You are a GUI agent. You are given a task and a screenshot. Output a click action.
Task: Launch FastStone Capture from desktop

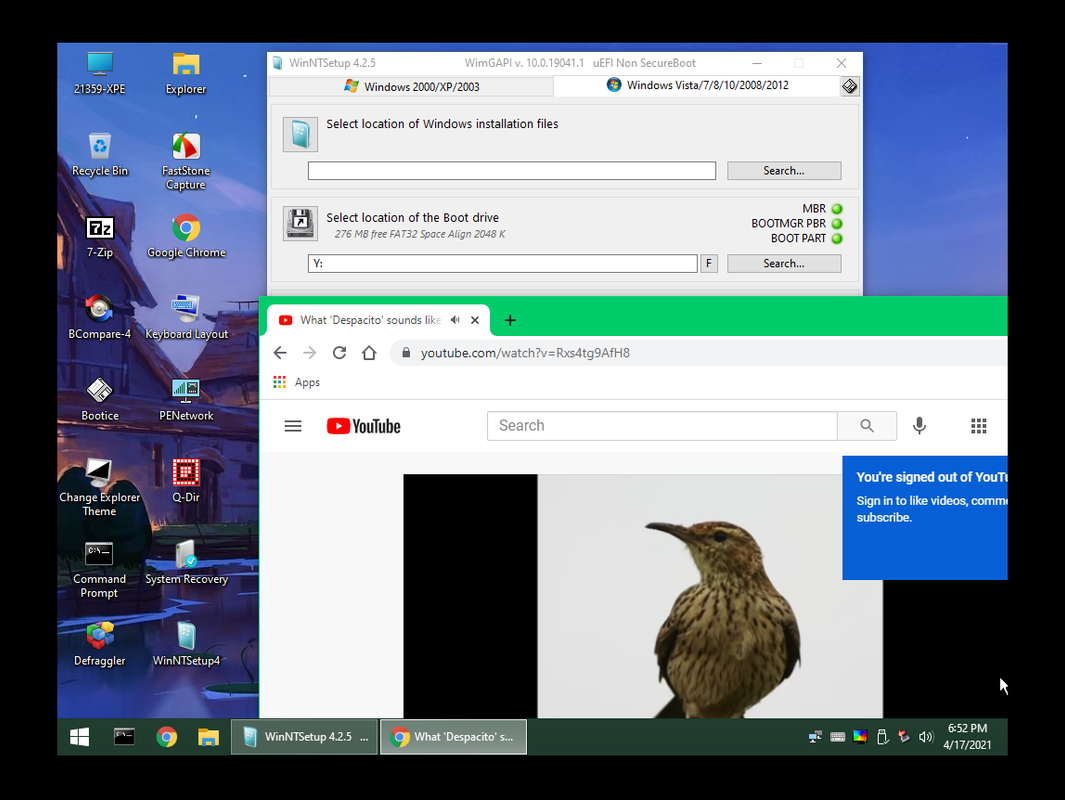click(x=185, y=162)
